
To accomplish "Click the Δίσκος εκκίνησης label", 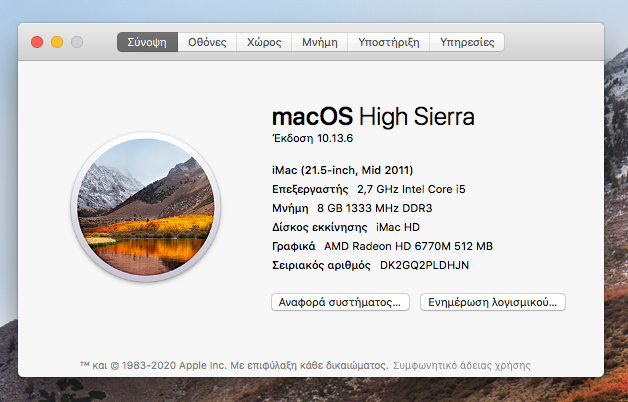I will [320, 227].
